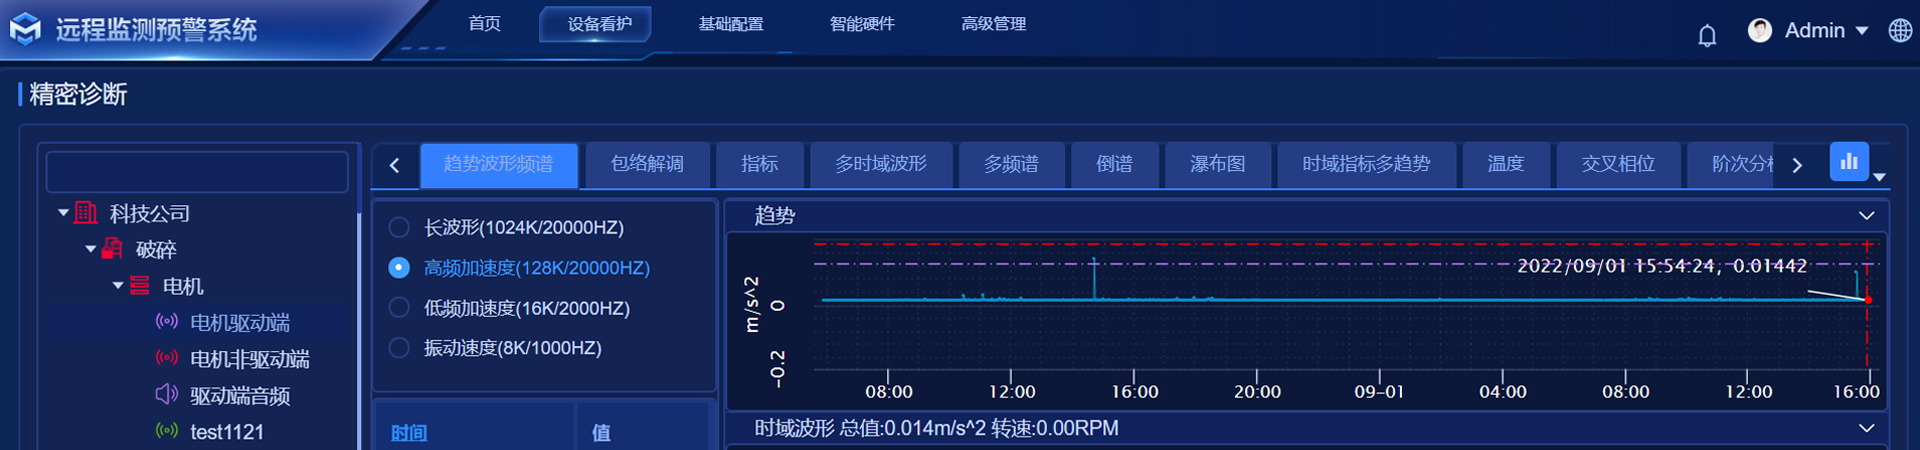
Task: Select 长波形(1024K/20000HZ) radio option
Action: [x=399, y=228]
